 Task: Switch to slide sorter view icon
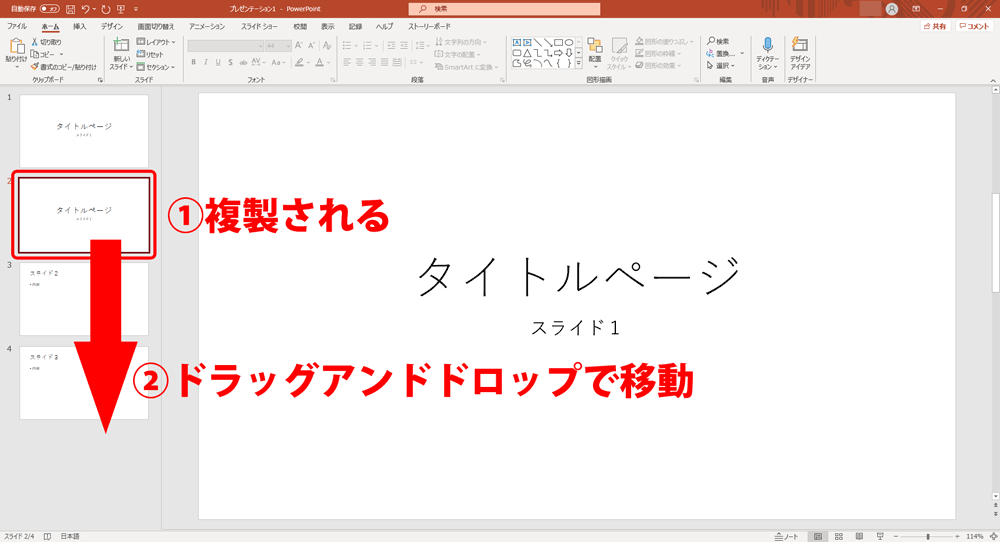[839, 537]
